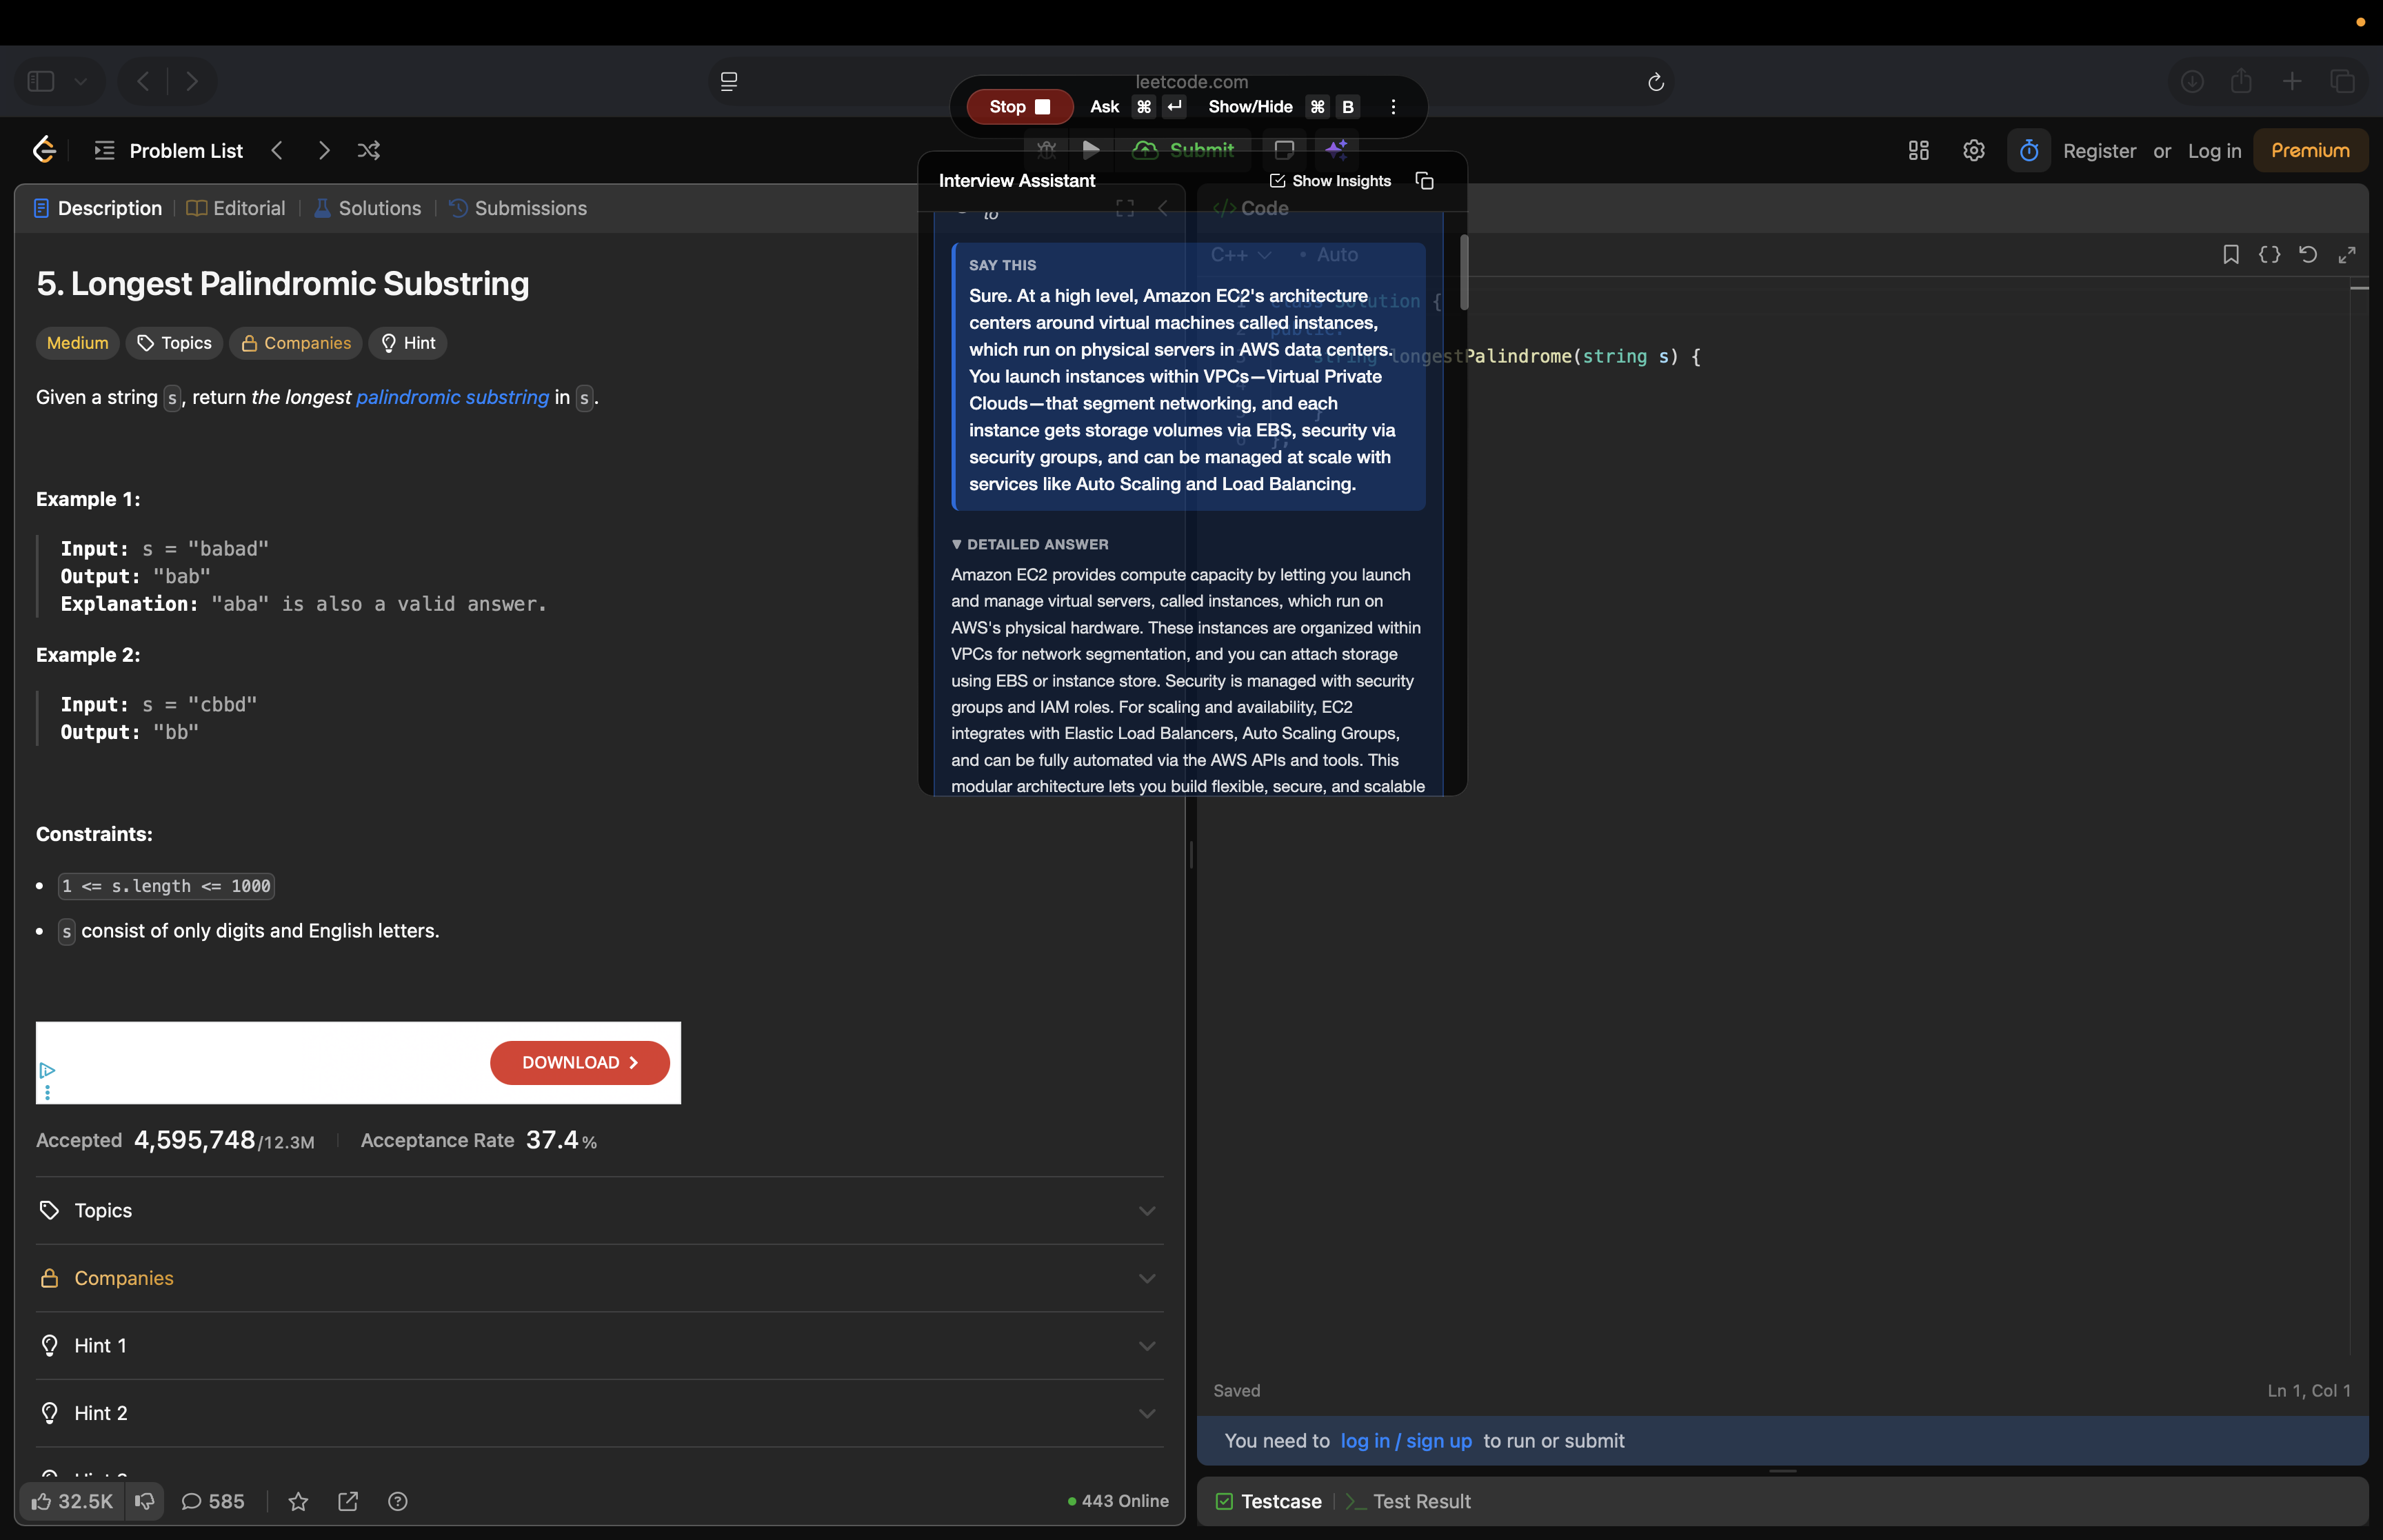Bookmark the code editor panel
The height and width of the screenshot is (1540, 2383).
coord(2231,255)
